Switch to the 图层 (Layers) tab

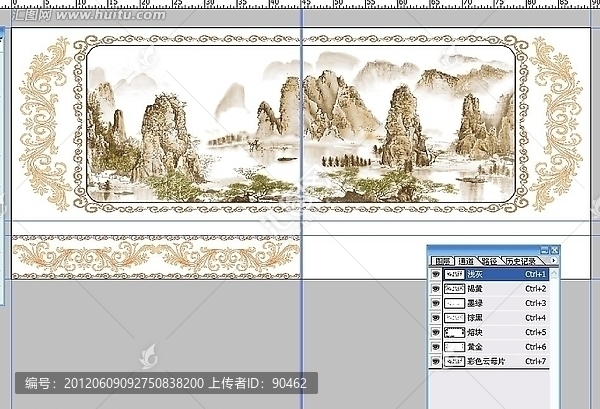tap(442, 261)
